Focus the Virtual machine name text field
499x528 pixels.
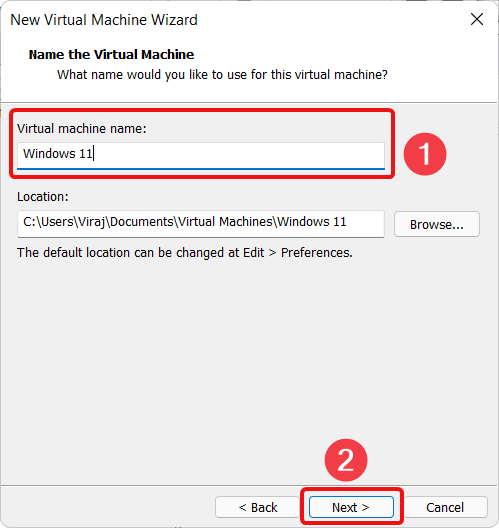coord(201,155)
